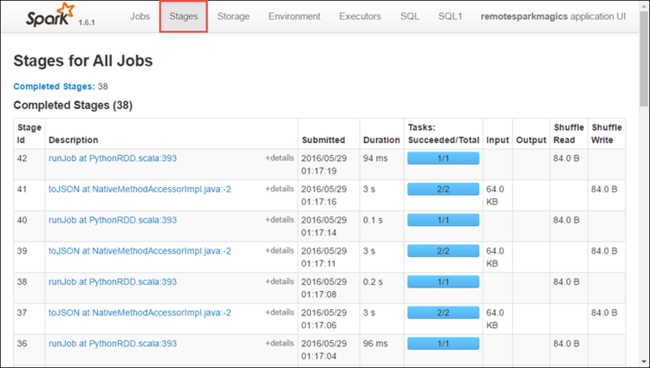Click the Completed Stages (38) heading
This screenshot has width=650, height=368.
[x=73, y=105]
